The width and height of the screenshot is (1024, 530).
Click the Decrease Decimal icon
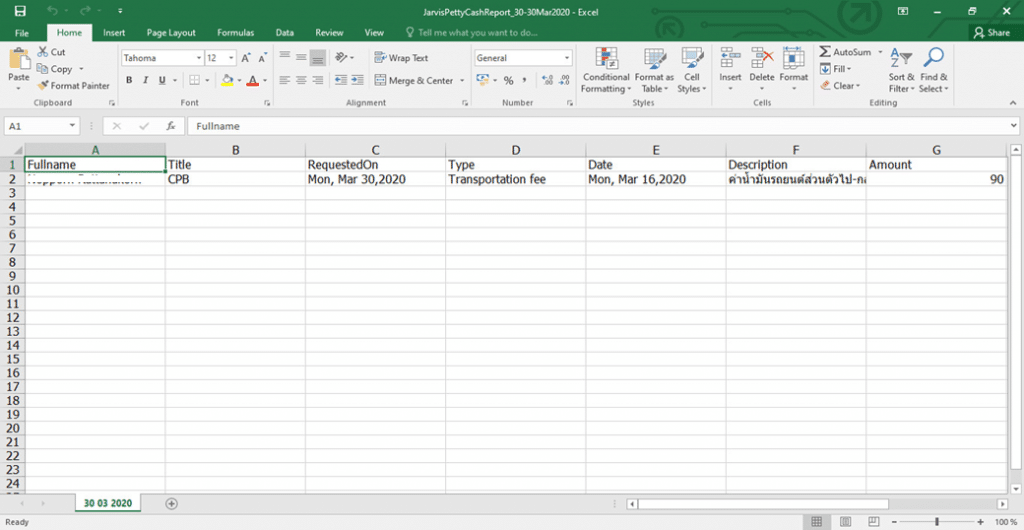tap(564, 81)
